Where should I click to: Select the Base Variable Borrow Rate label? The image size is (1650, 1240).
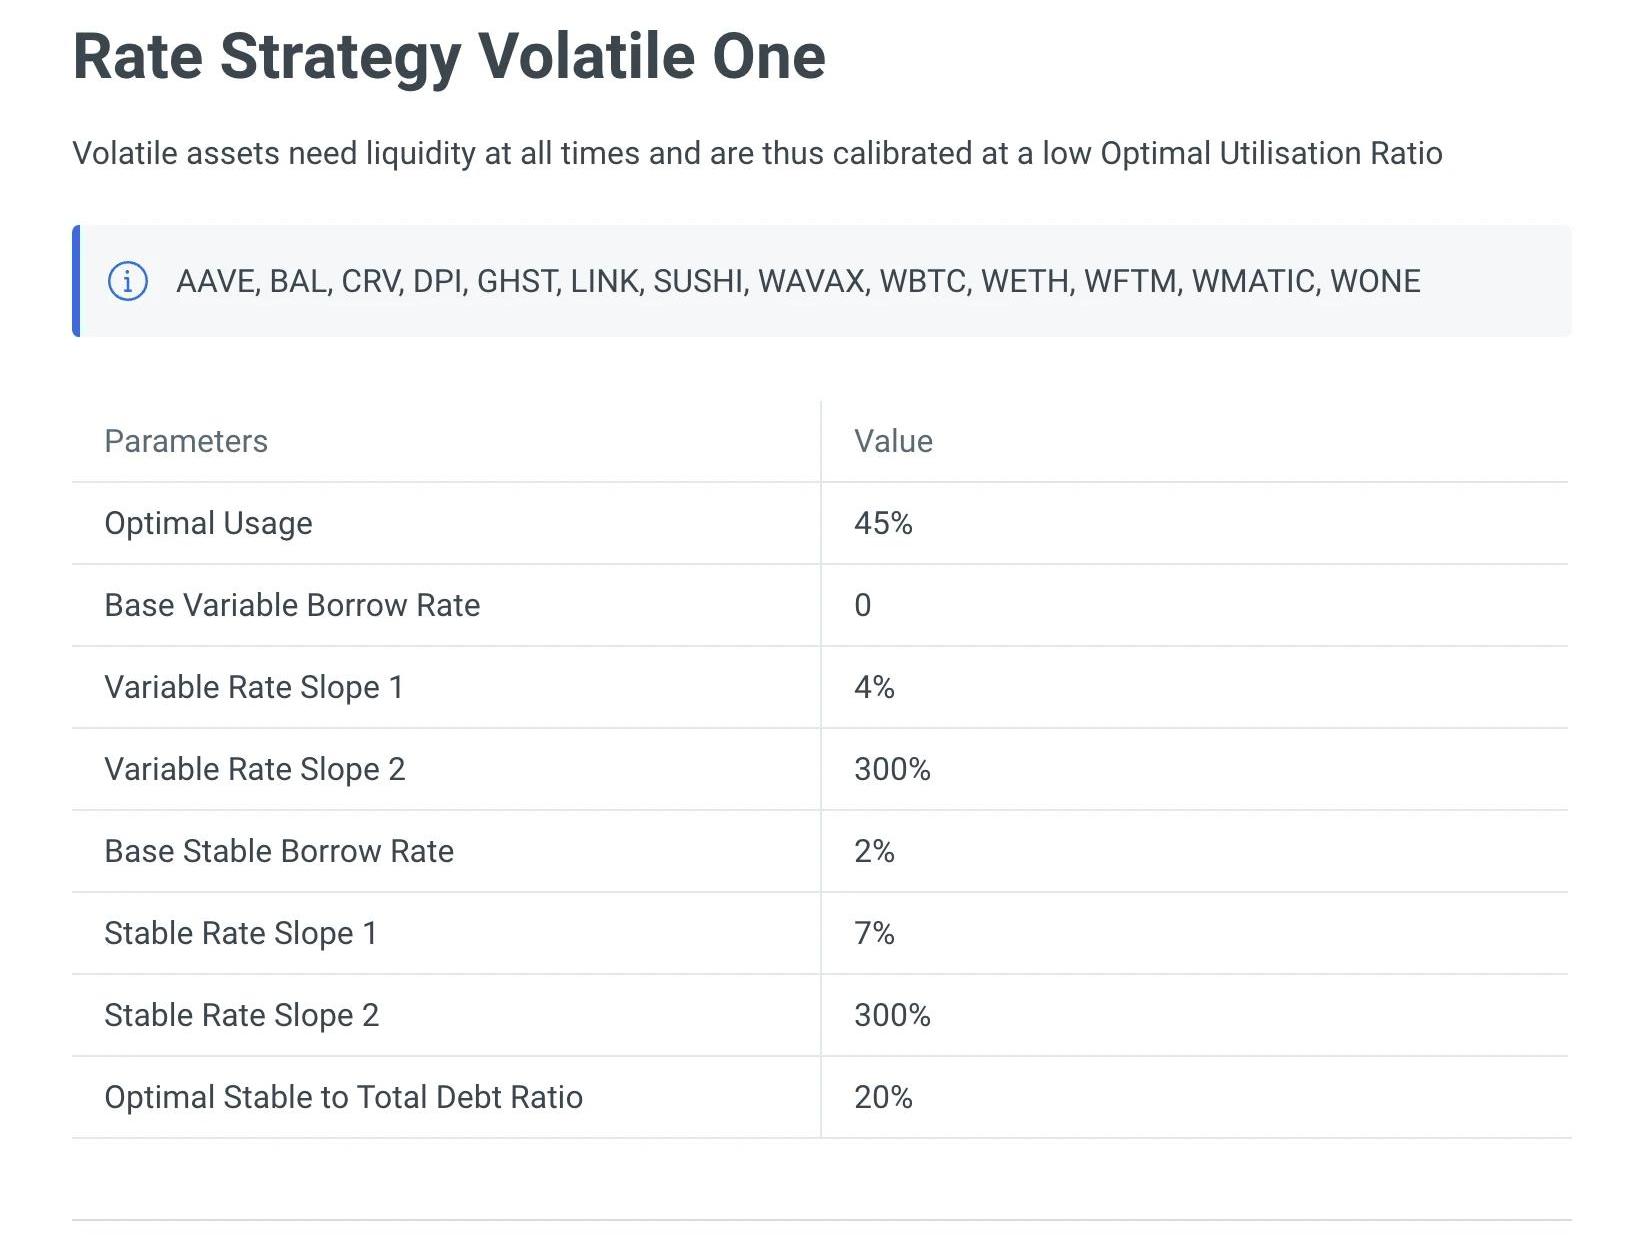click(x=292, y=605)
